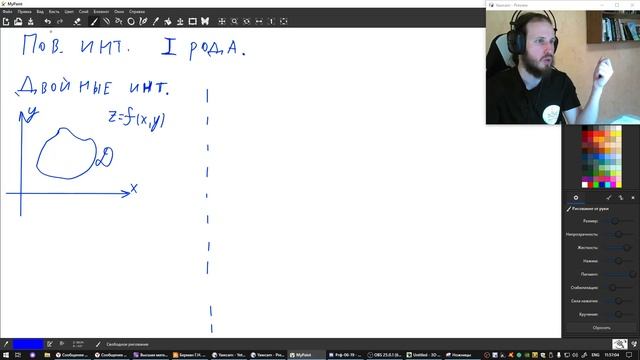The width and height of the screenshot is (640, 360).
Task: Redo the undone stroke
Action: (60, 22)
